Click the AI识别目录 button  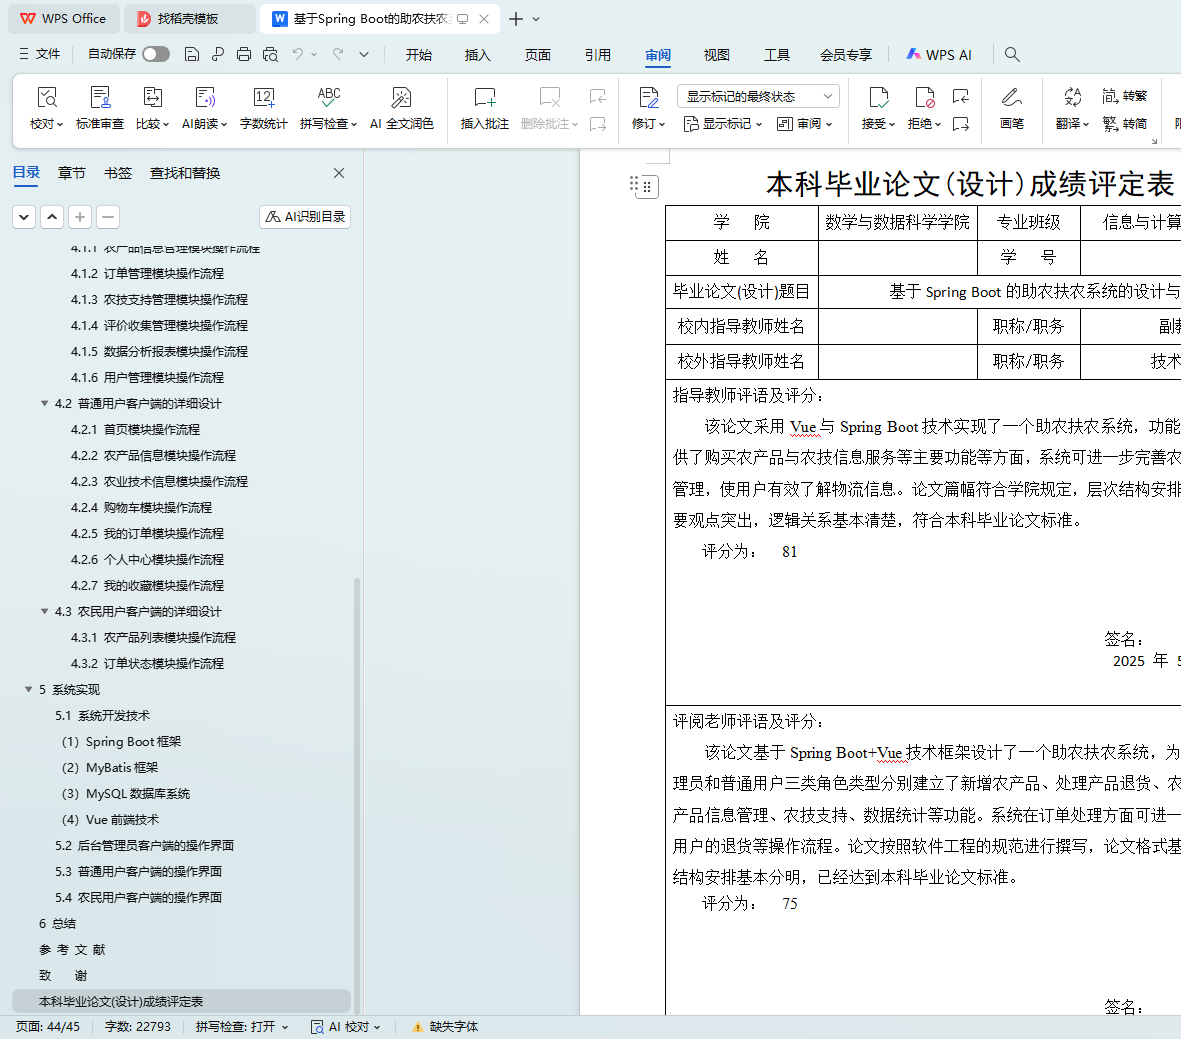coord(305,217)
